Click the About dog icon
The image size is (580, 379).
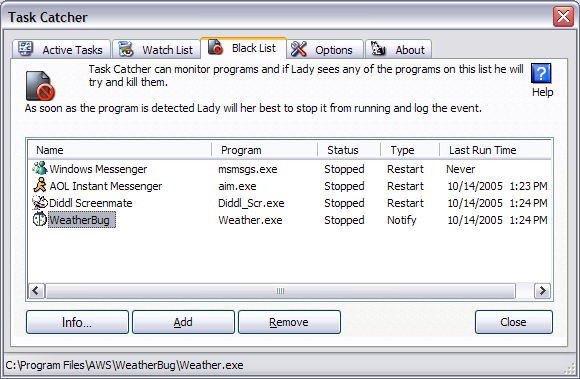tap(378, 49)
